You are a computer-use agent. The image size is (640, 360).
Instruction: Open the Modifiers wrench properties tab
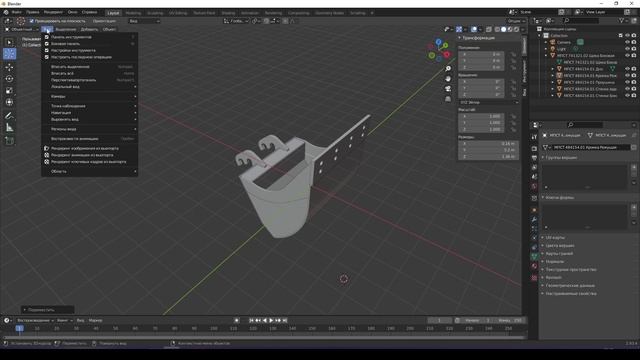[x=534, y=220]
